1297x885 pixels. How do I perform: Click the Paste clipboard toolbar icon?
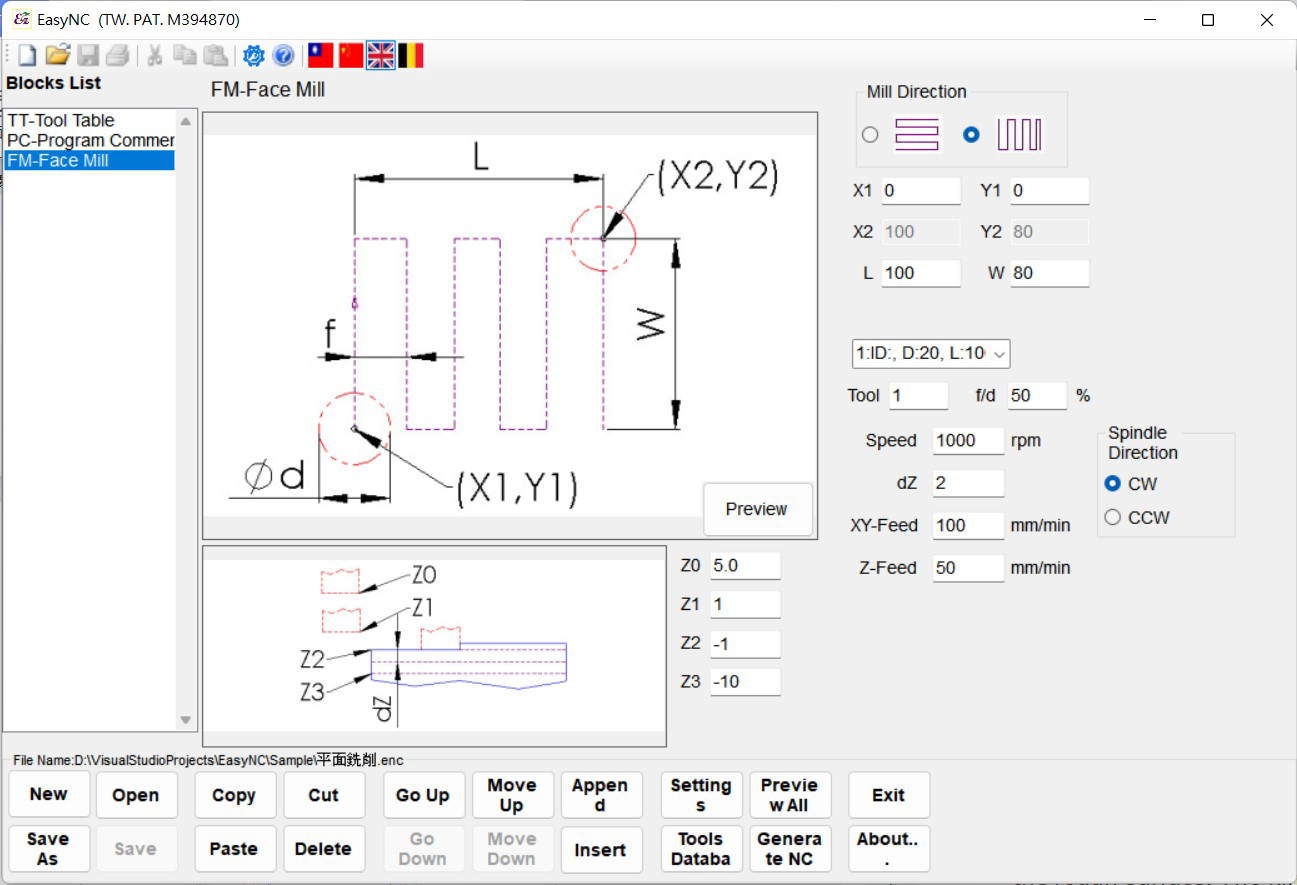pos(214,55)
